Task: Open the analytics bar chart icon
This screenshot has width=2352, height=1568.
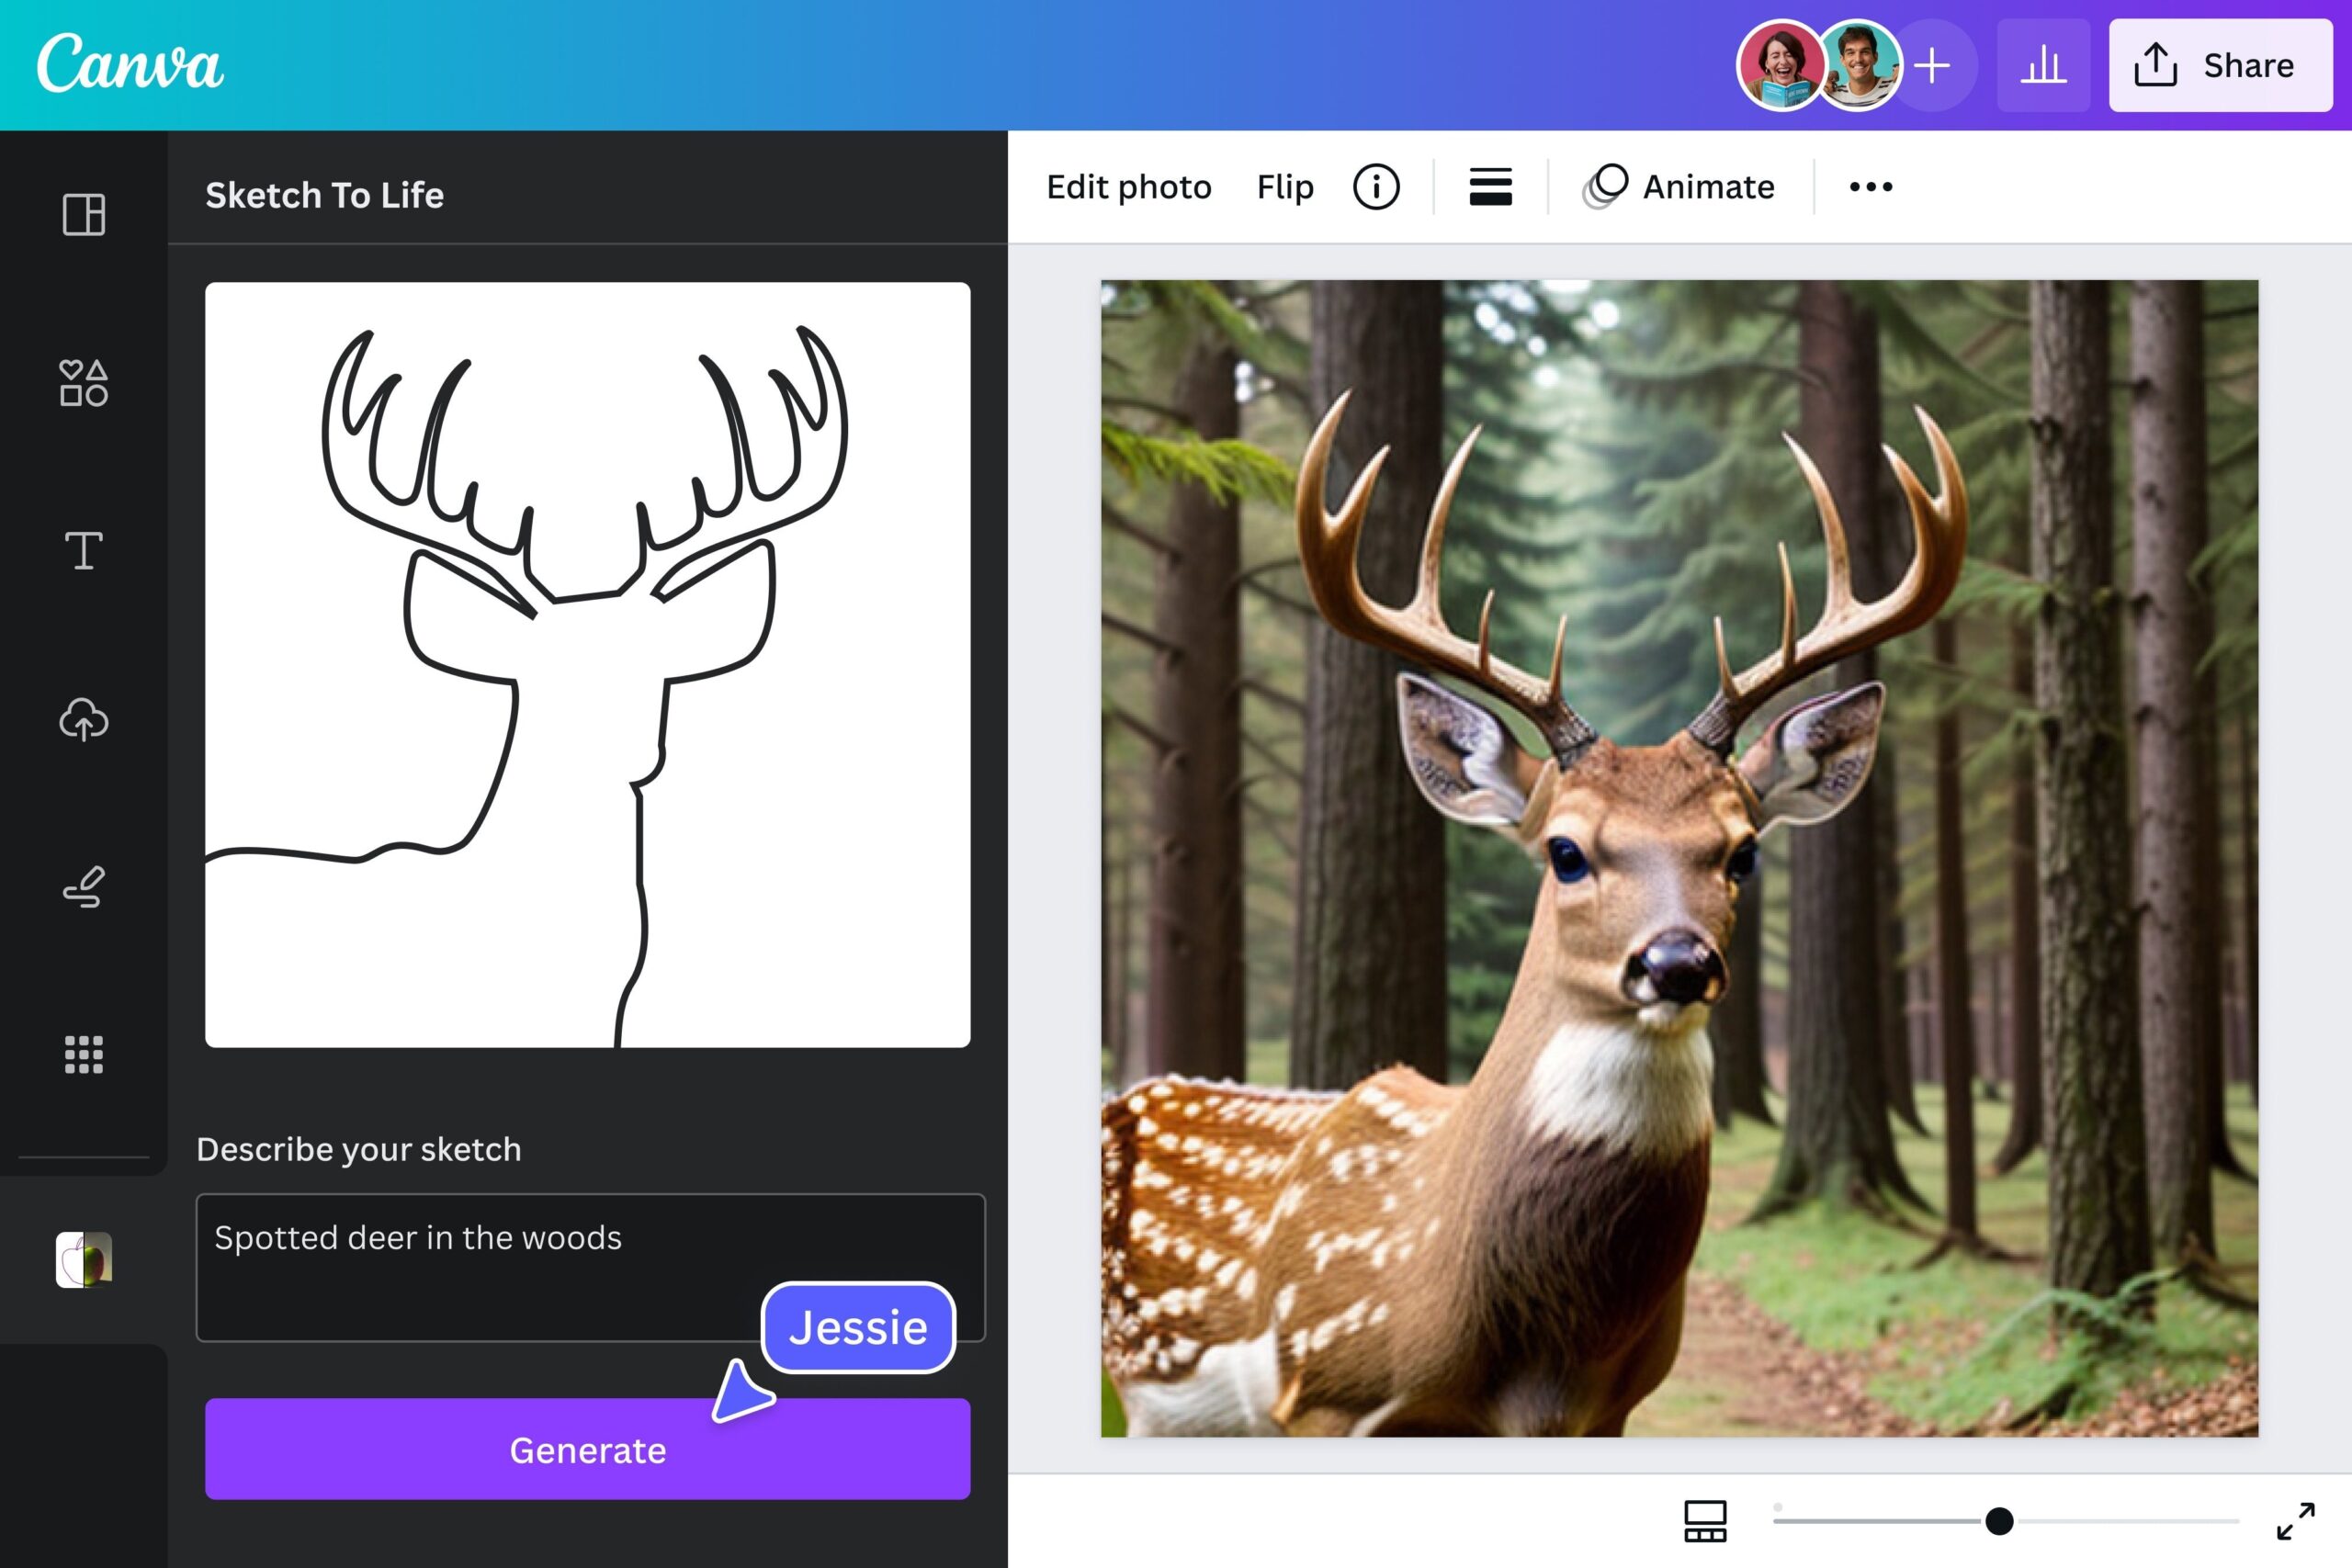Action: point(2043,65)
